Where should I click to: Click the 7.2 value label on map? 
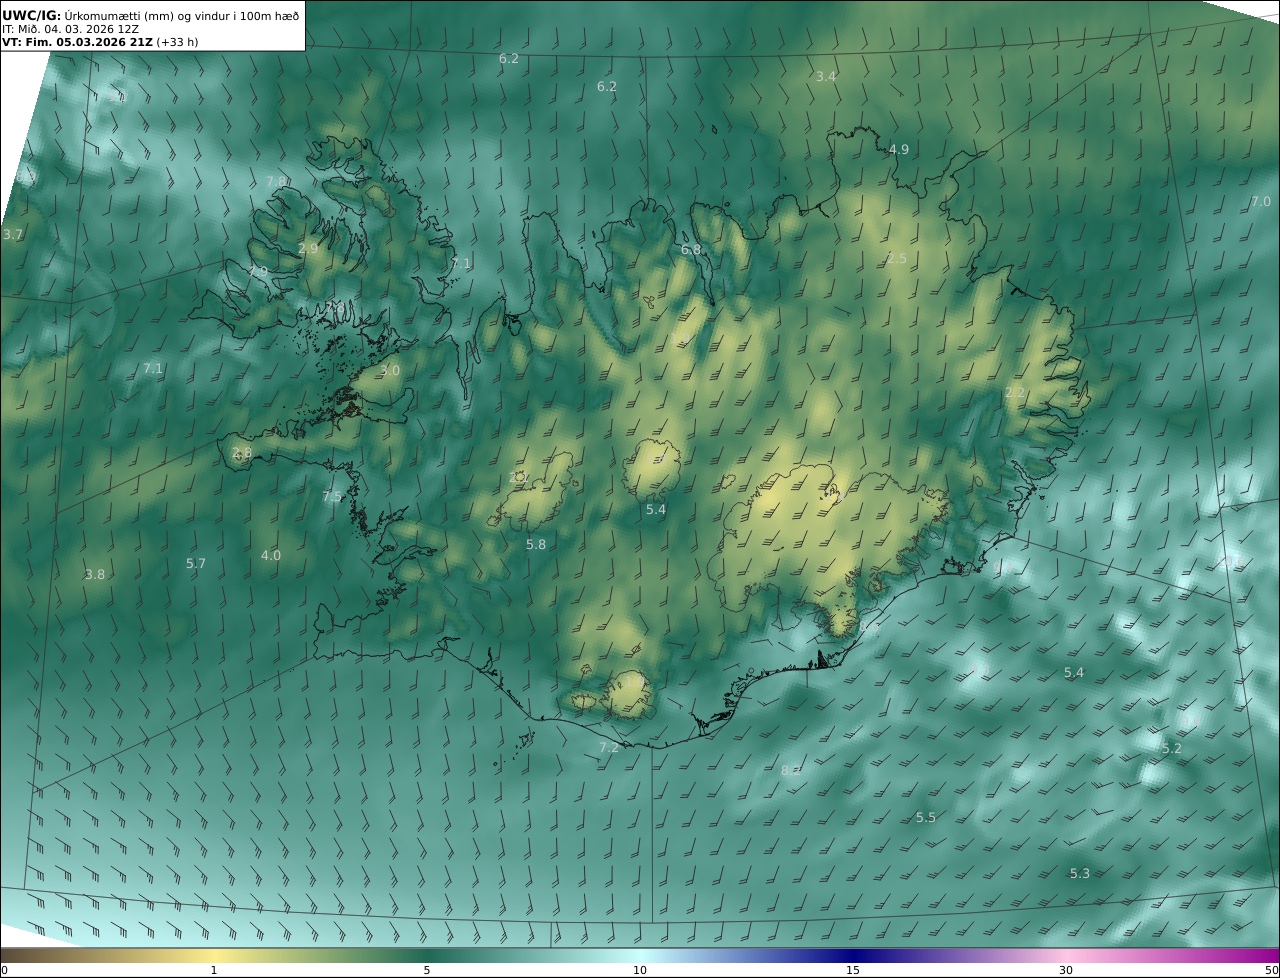(609, 748)
